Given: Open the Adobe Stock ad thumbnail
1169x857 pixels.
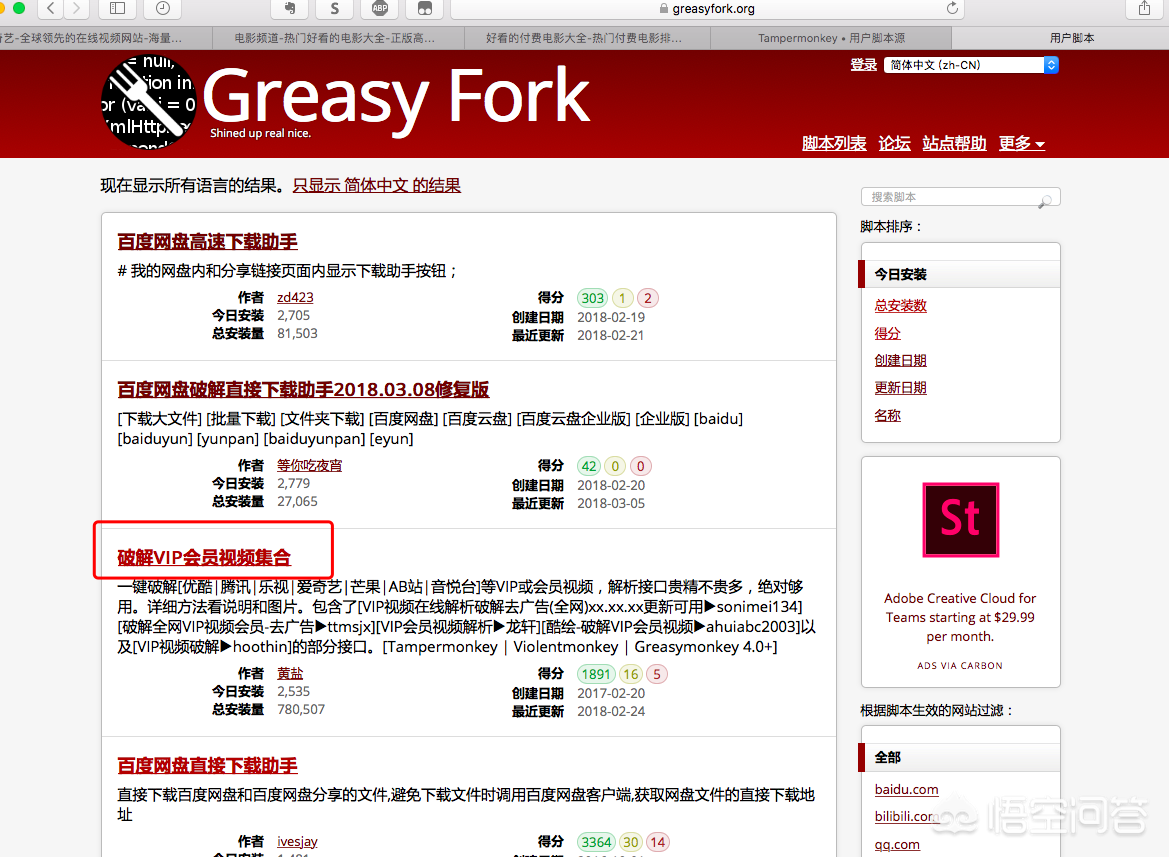Looking at the screenshot, I should (960, 520).
